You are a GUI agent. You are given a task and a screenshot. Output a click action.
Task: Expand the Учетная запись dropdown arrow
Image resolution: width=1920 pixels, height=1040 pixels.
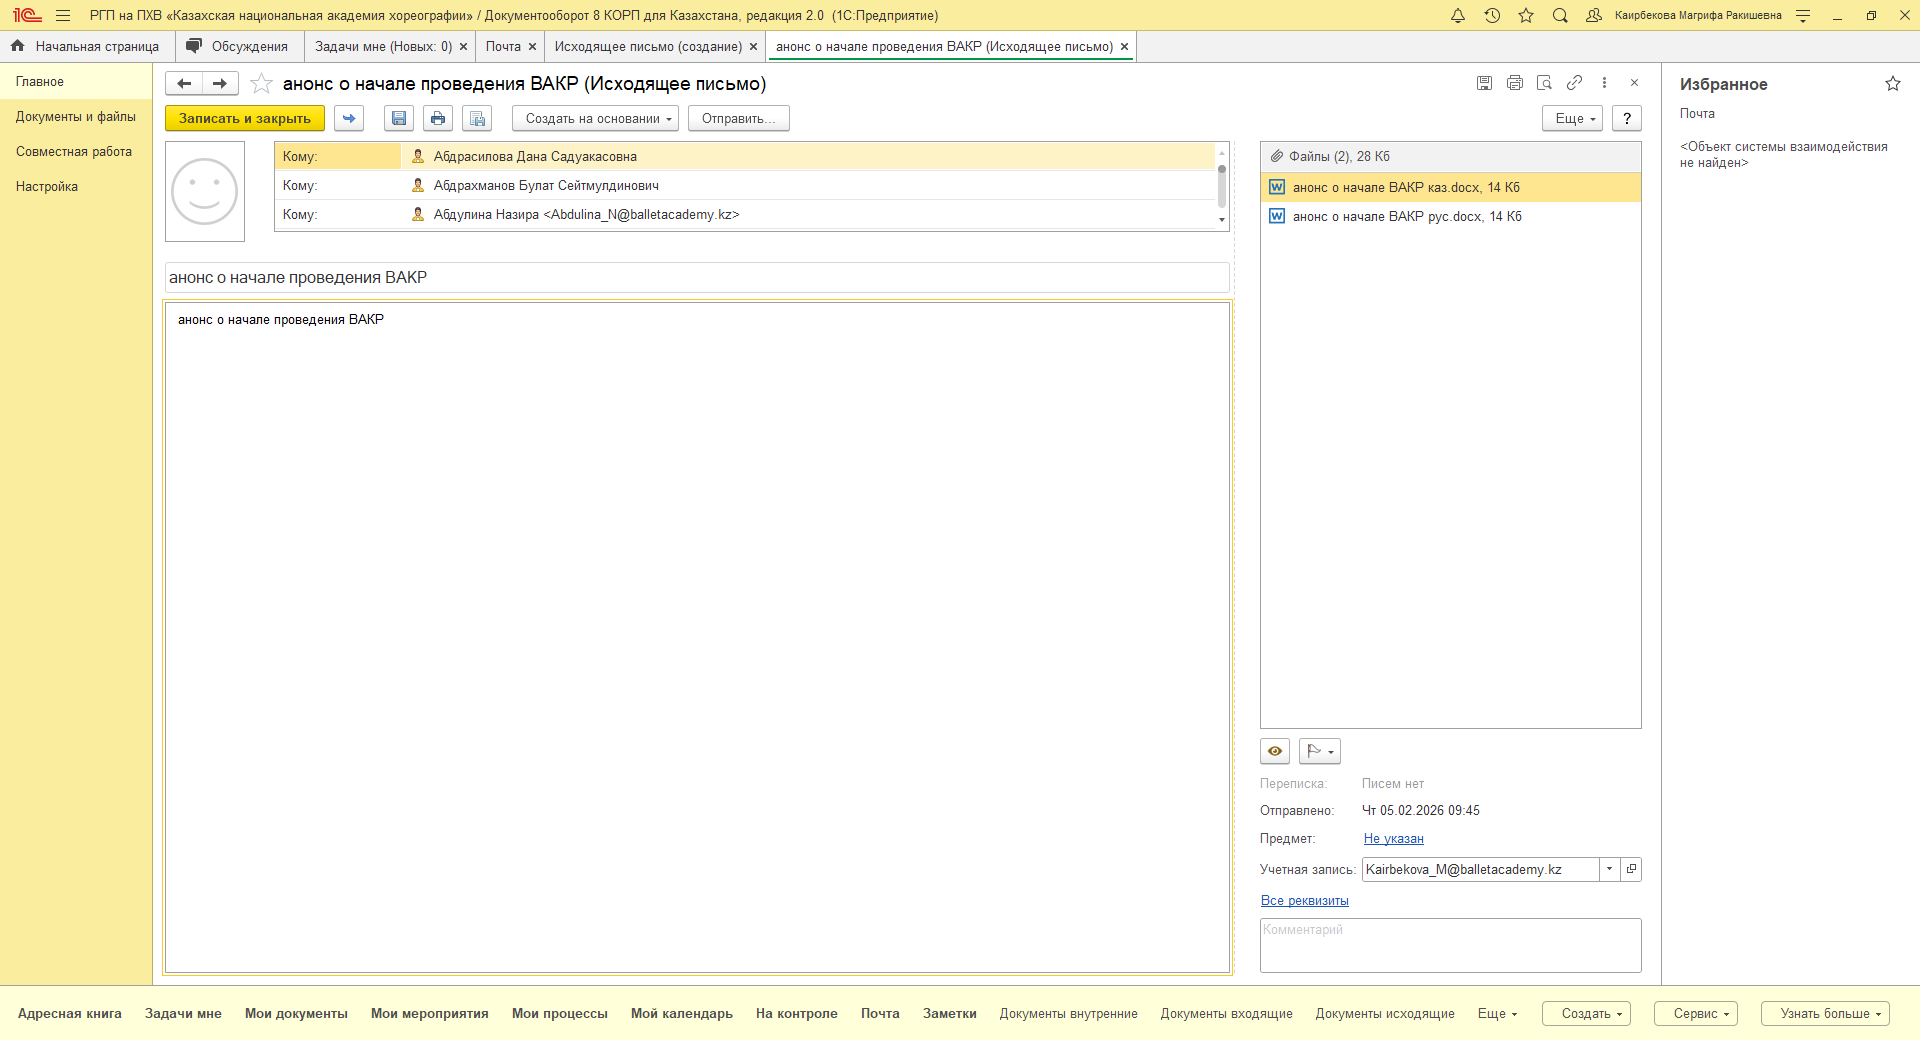tap(1609, 869)
